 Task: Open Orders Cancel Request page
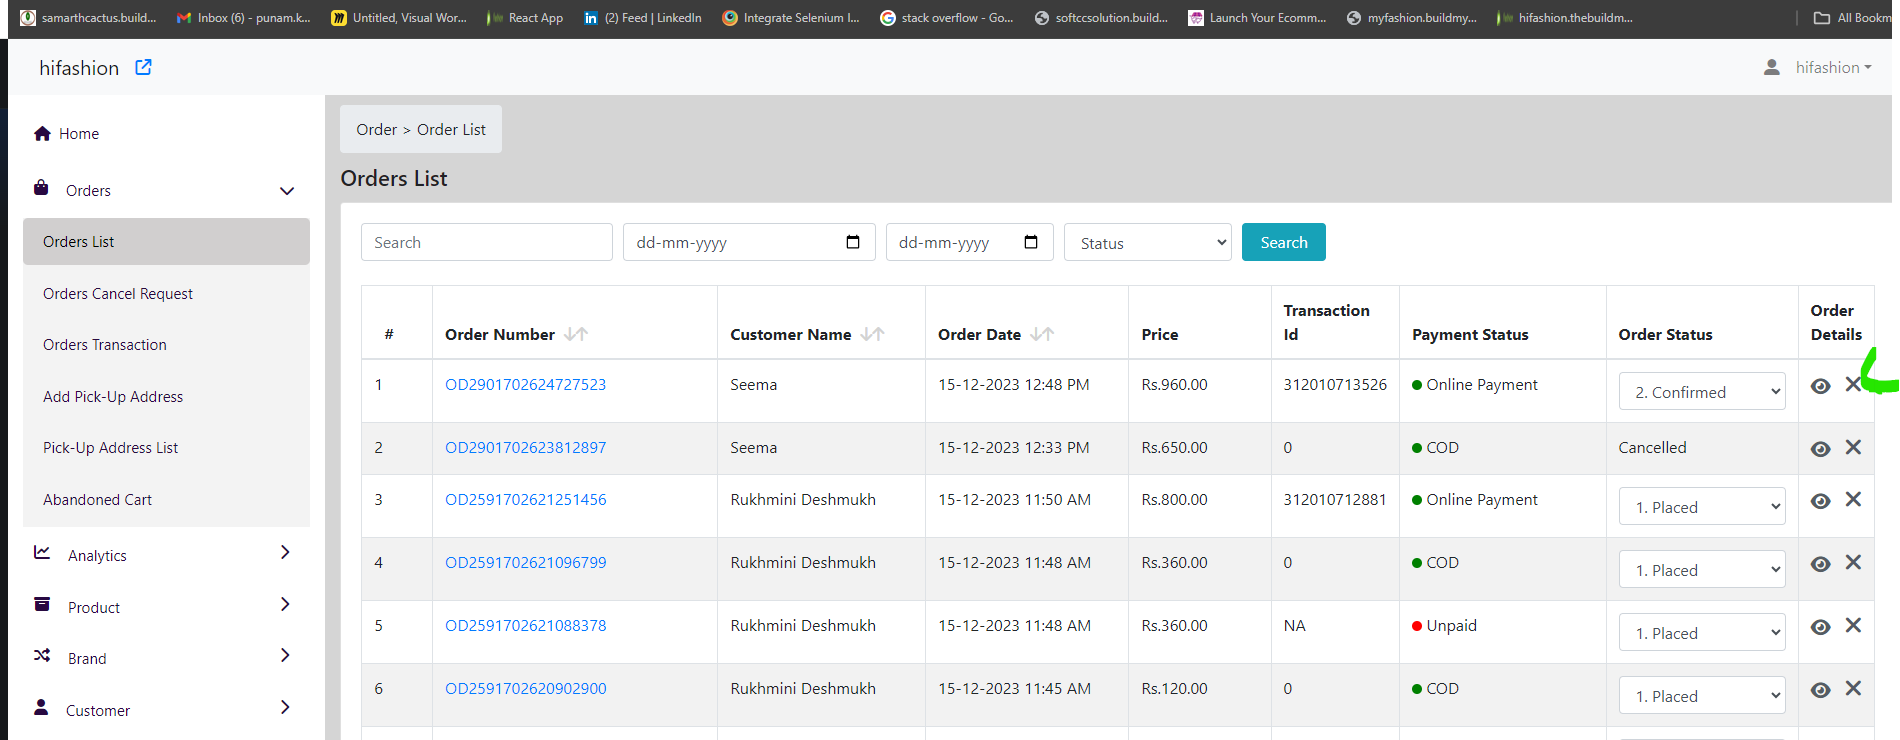[118, 293]
